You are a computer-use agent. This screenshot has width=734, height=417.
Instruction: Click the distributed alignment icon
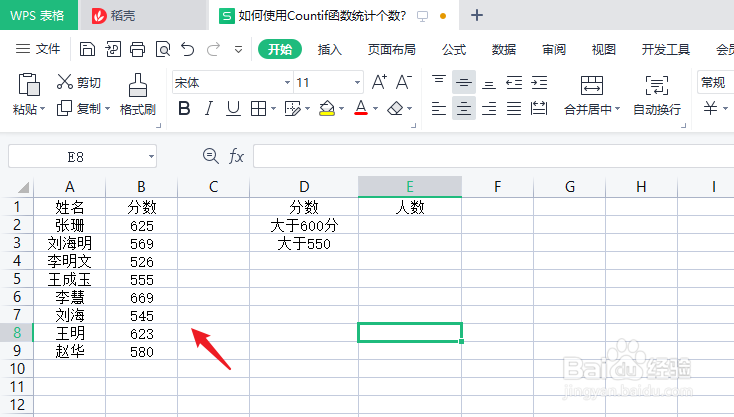[x=539, y=109]
